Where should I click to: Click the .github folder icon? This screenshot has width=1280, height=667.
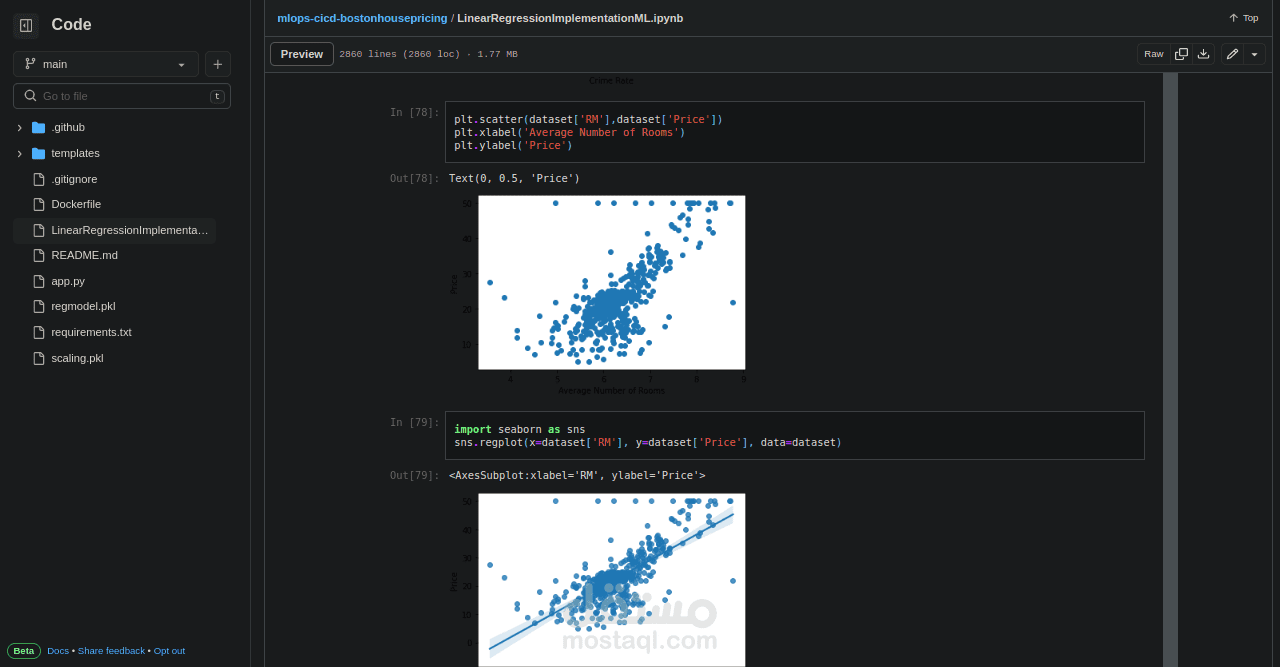pyautogui.click(x=39, y=127)
